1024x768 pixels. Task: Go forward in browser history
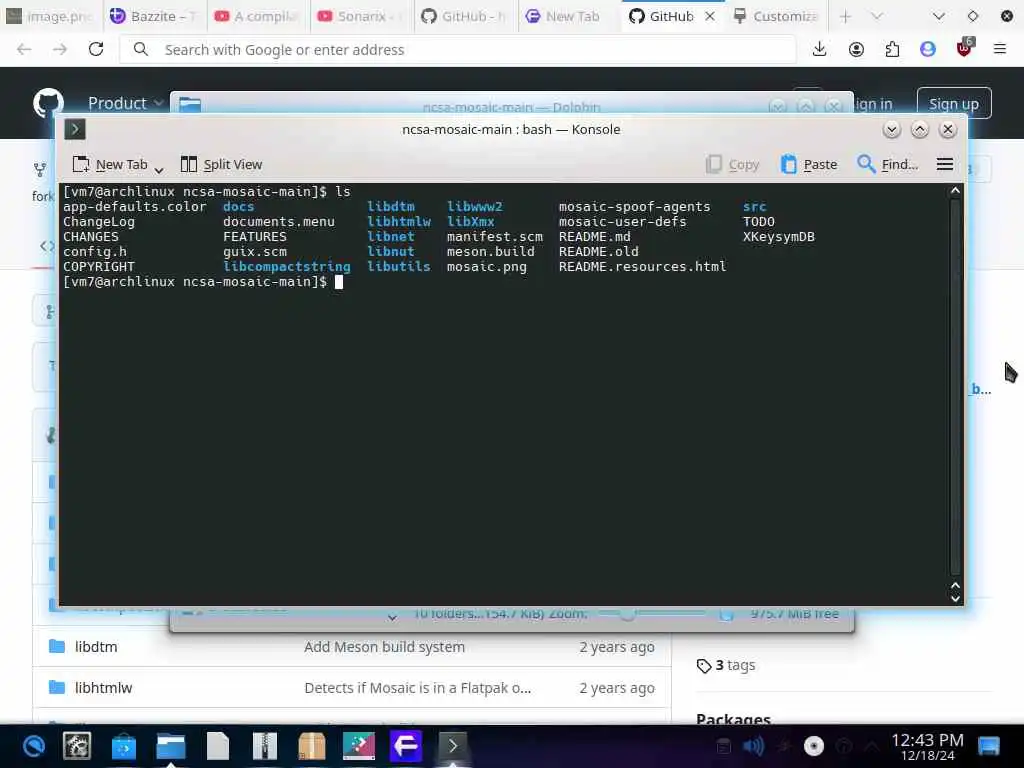[60, 50]
